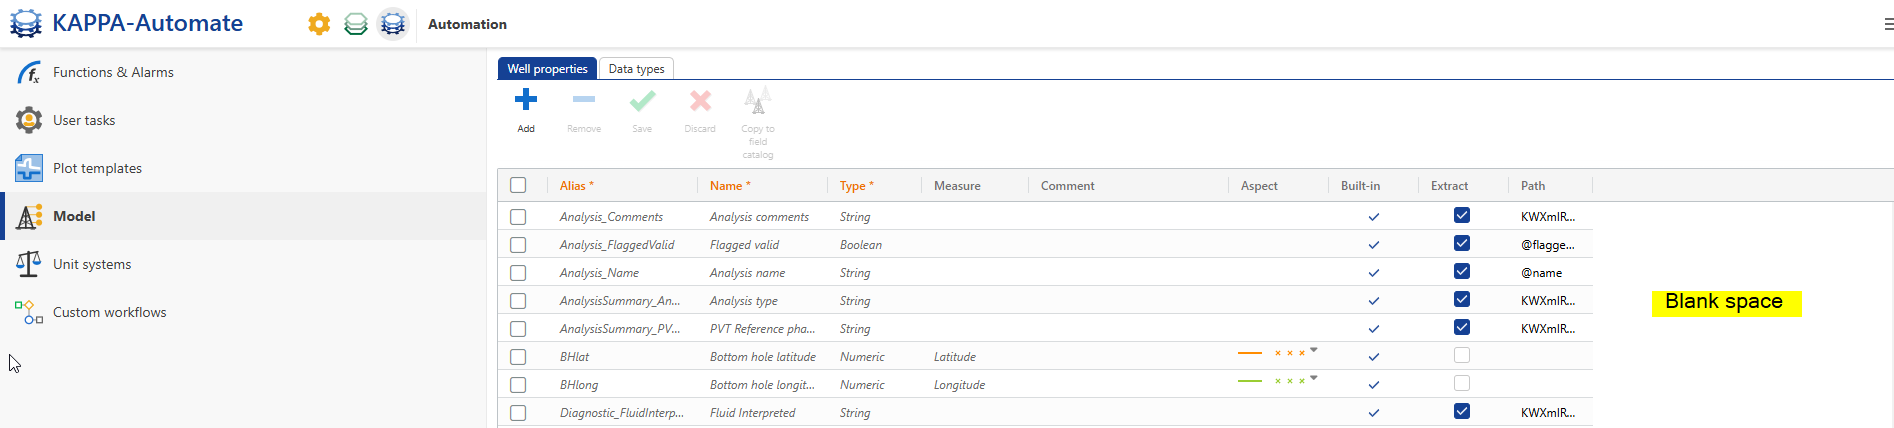Click Copy to field catalog button
This screenshot has height=428, width=1894.
[758, 122]
